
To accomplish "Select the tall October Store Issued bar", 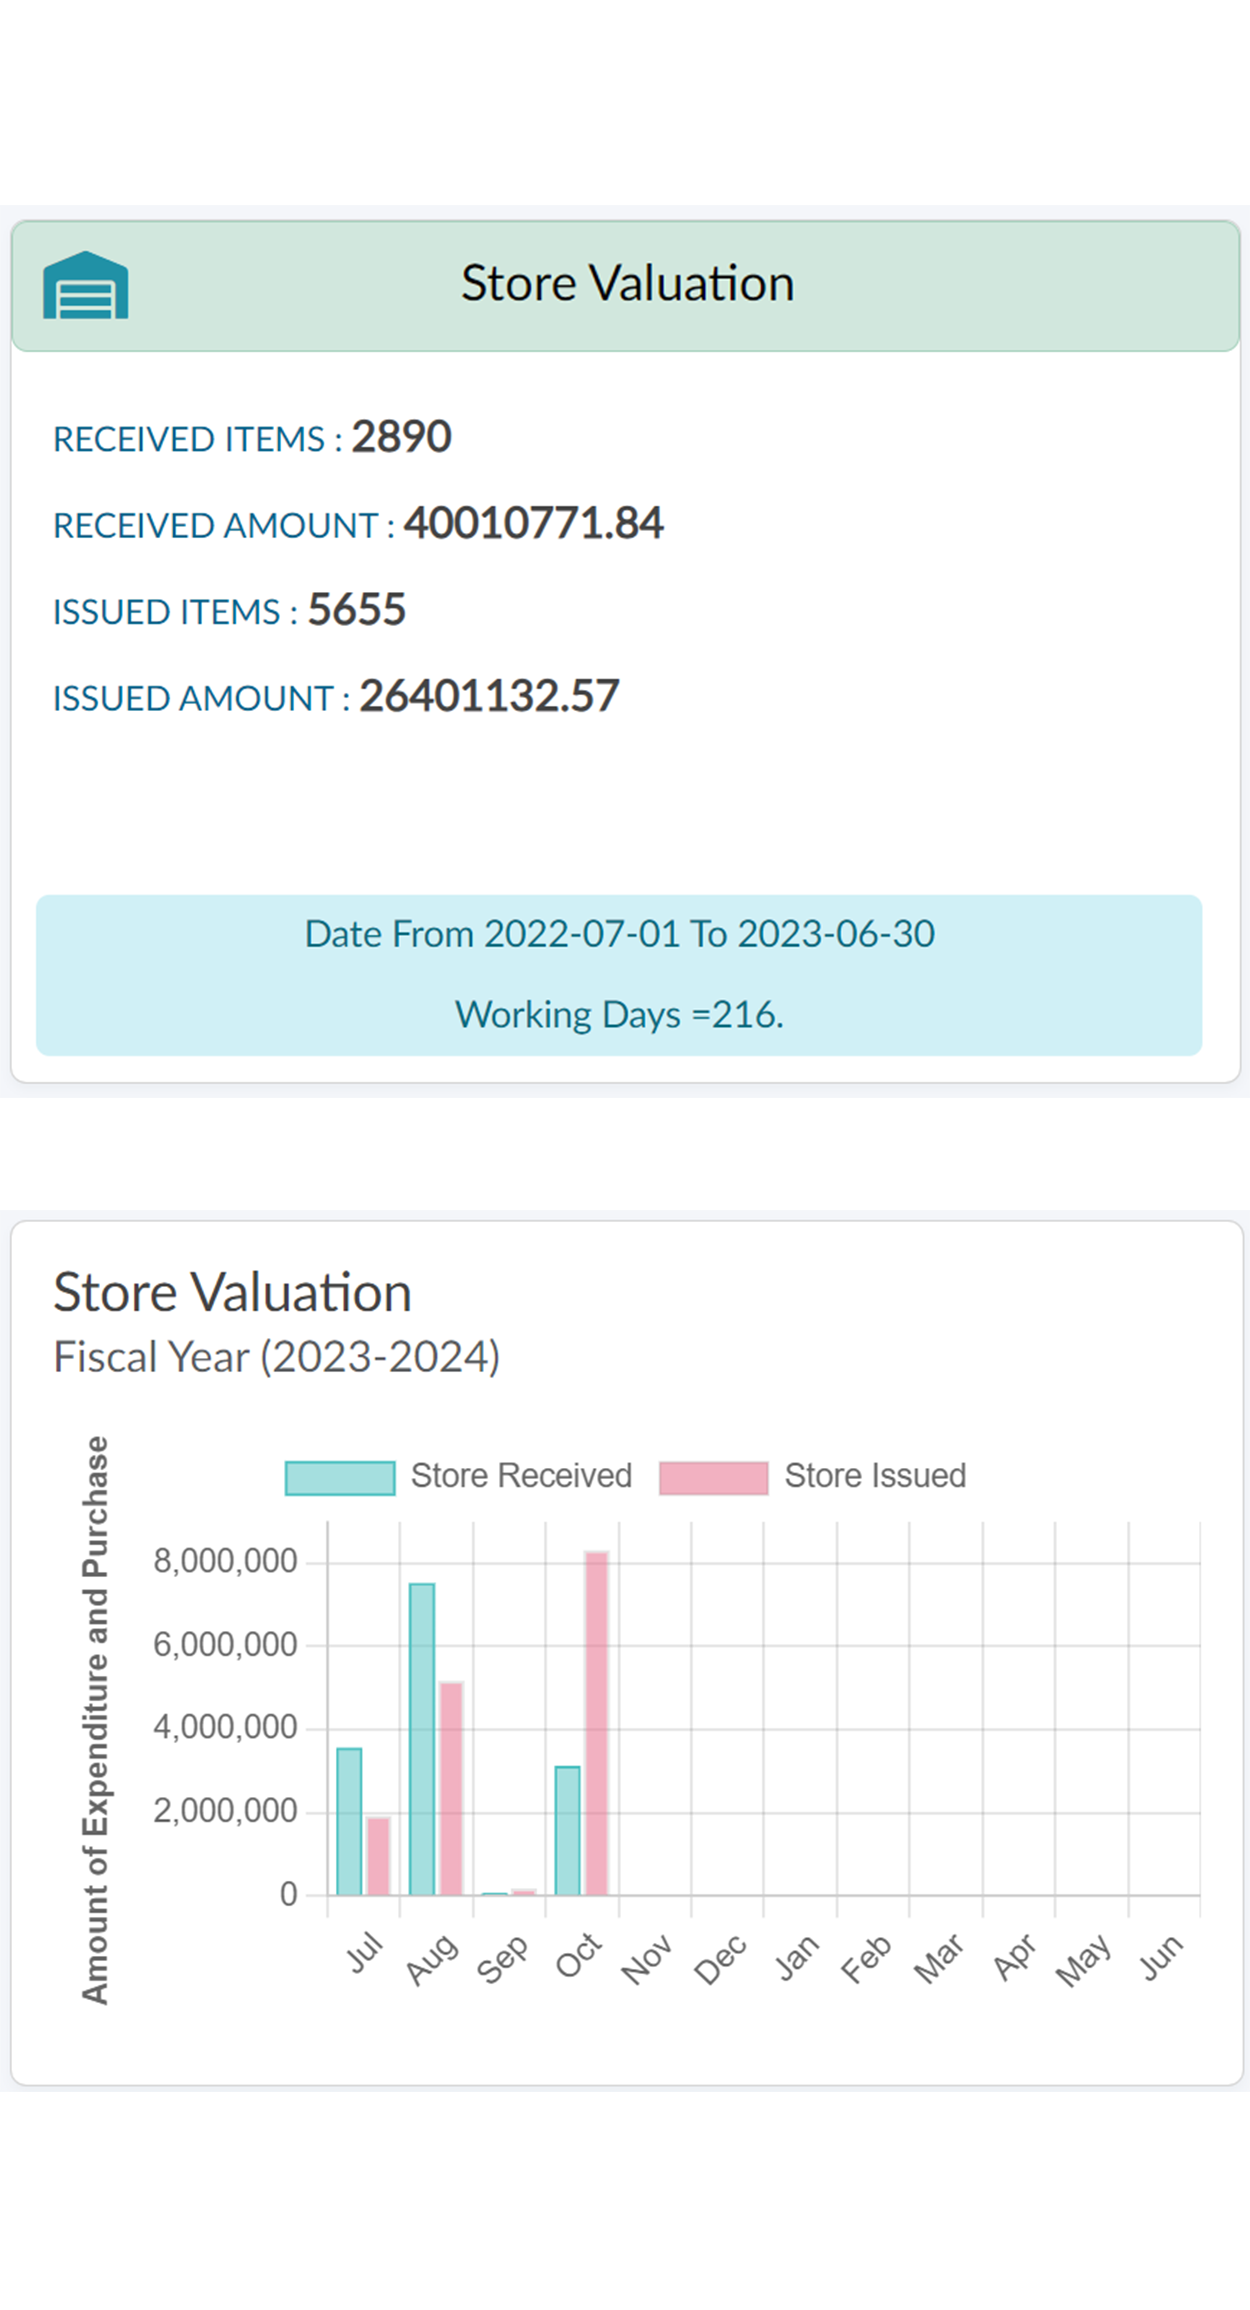I will pyautogui.click(x=597, y=1723).
